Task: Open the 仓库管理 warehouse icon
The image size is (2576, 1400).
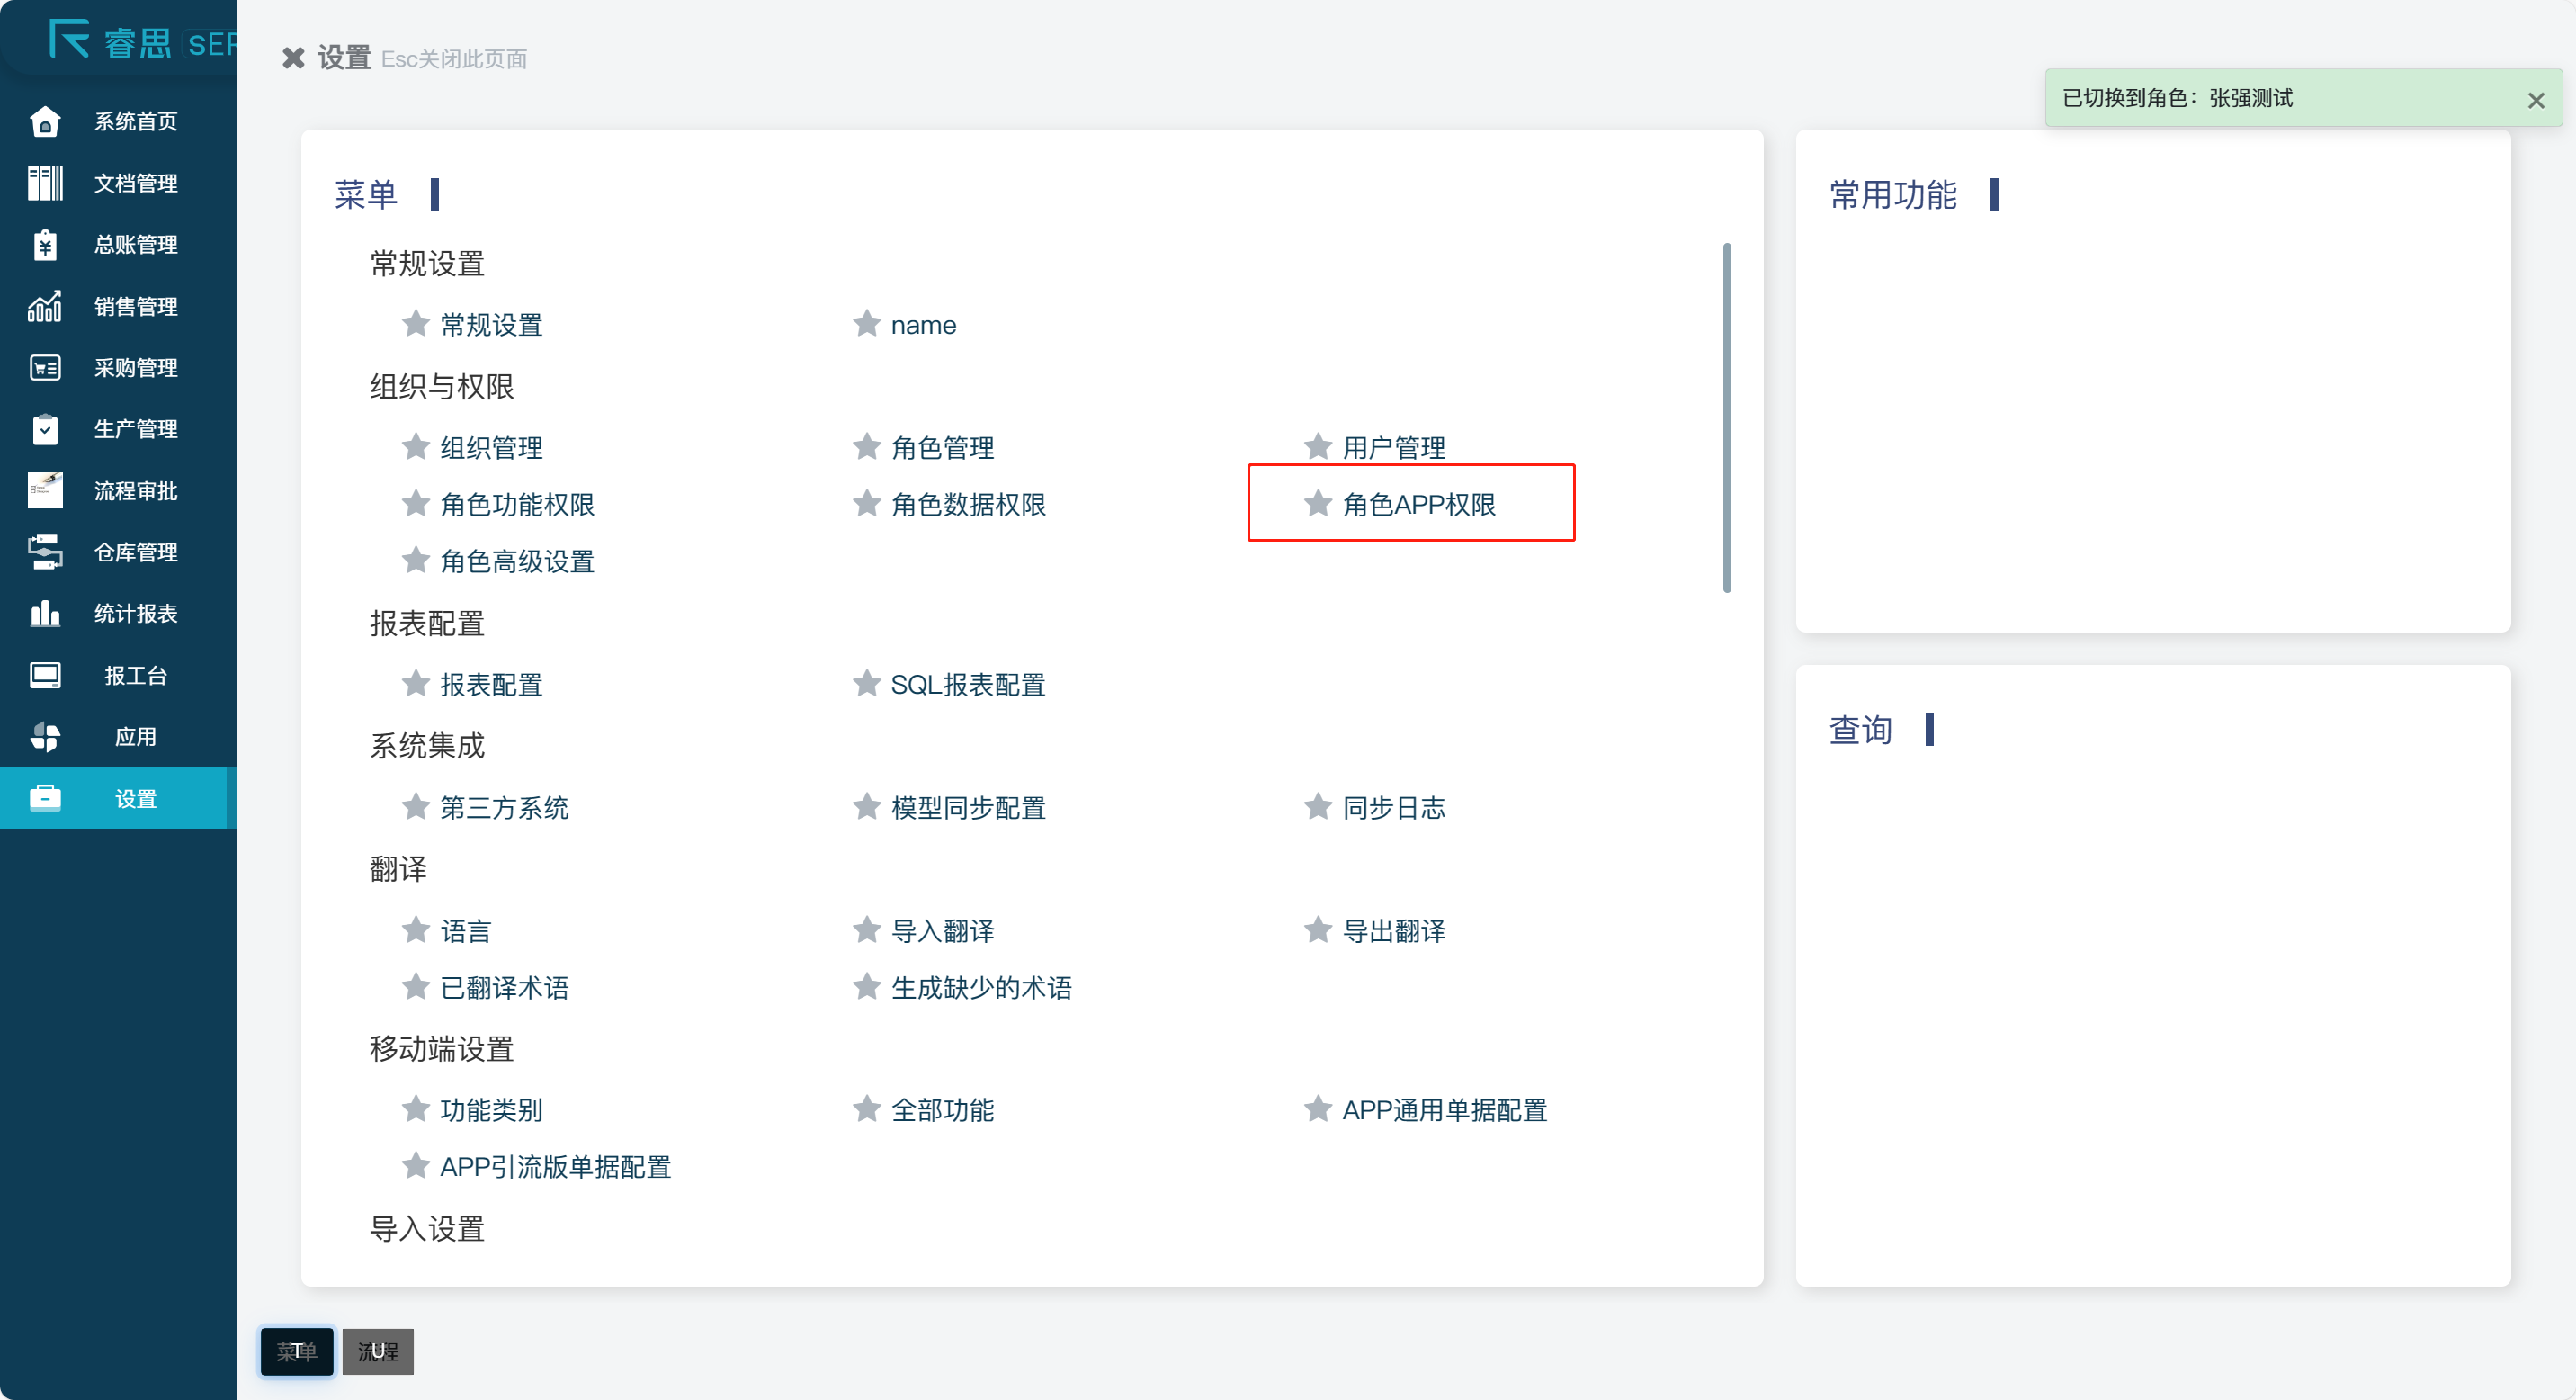Action: coord(45,552)
